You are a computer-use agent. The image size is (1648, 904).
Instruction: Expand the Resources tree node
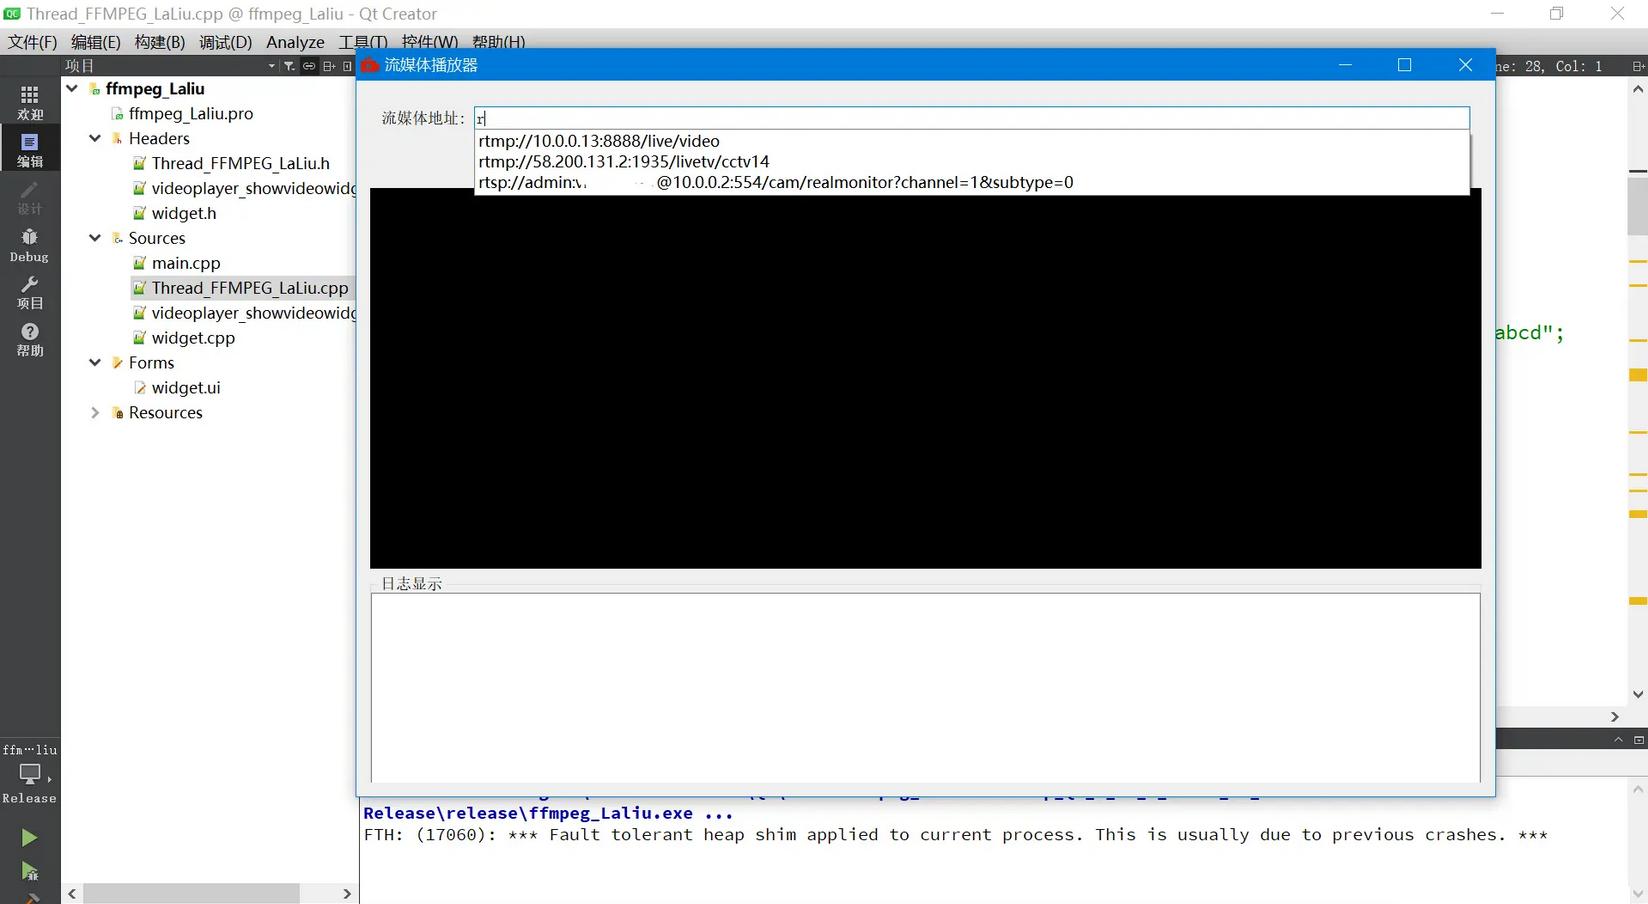click(94, 412)
